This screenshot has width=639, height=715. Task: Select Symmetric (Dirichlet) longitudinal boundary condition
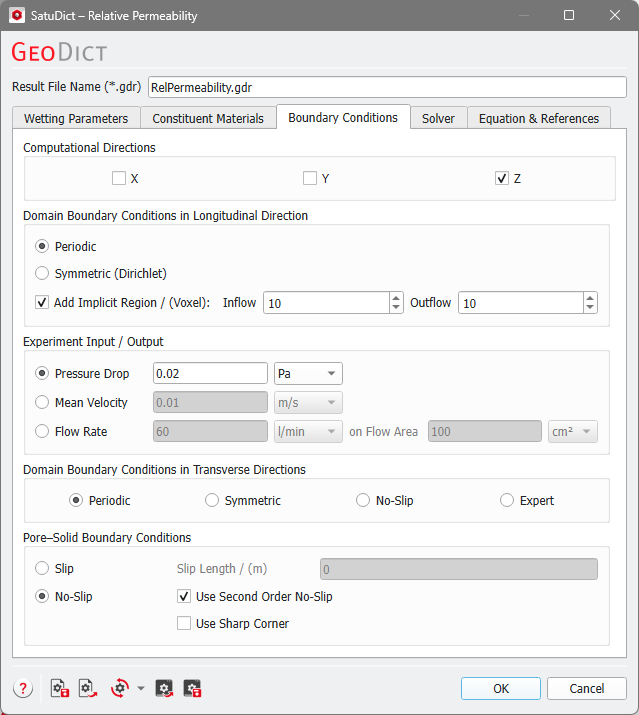pos(42,273)
